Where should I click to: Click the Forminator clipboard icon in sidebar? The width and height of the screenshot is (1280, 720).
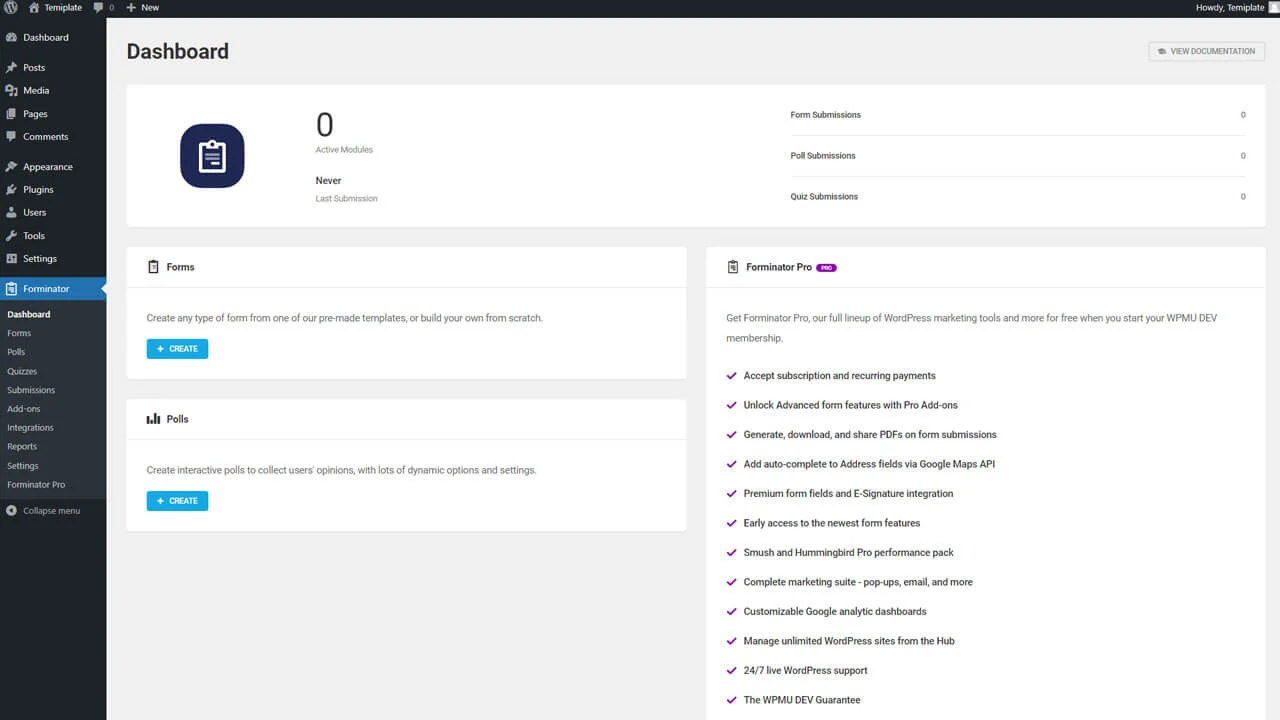pos(11,289)
